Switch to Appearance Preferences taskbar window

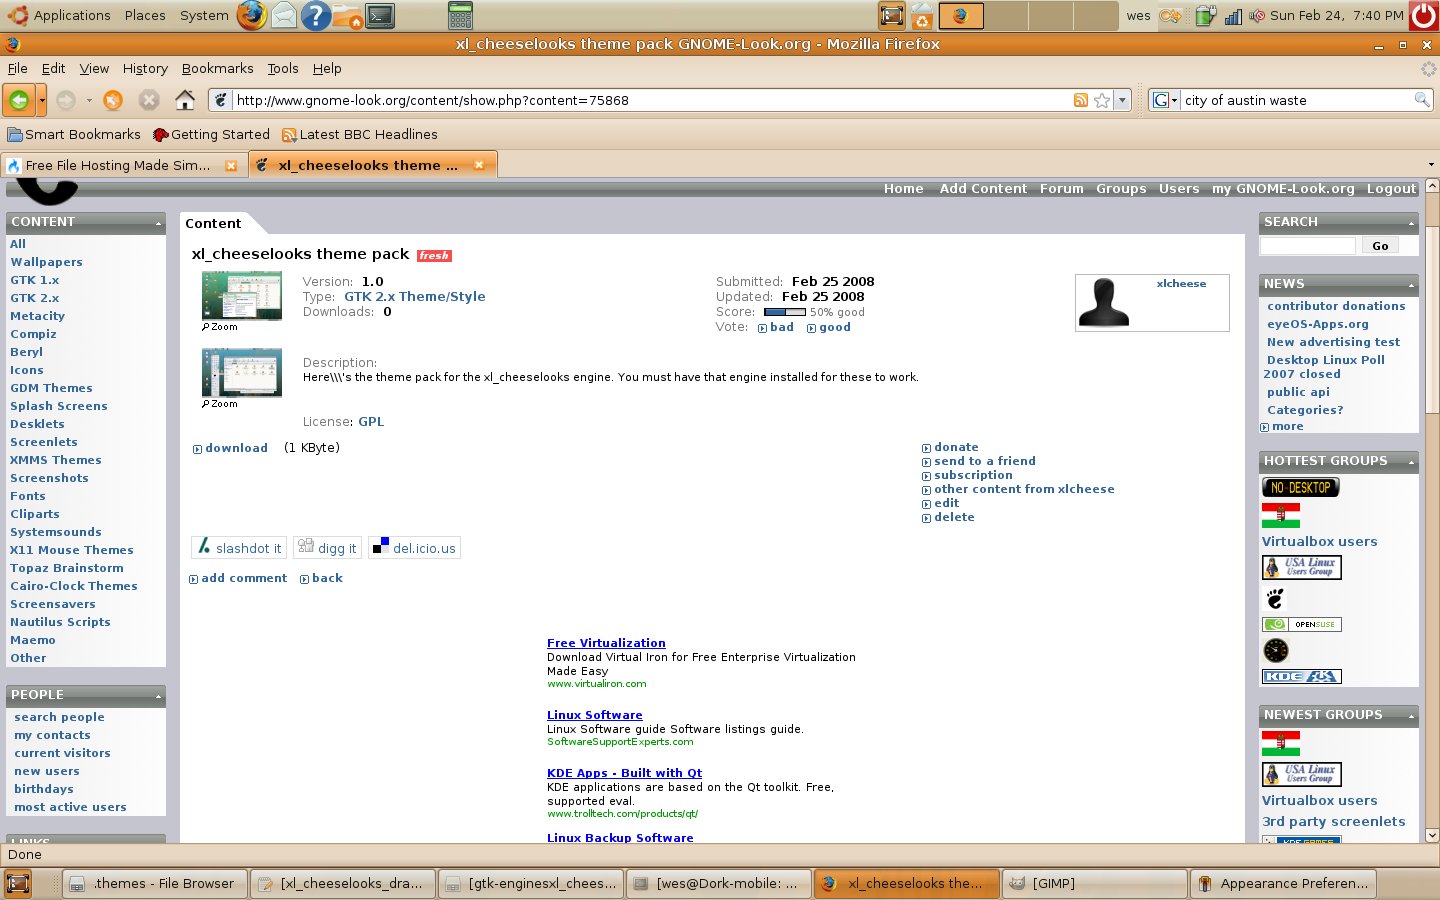[1284, 883]
